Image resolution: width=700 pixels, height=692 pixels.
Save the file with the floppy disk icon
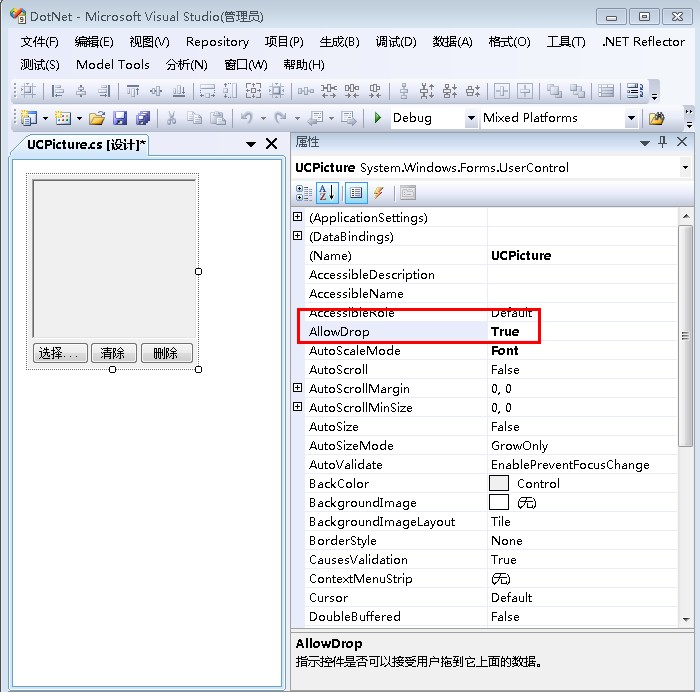pyautogui.click(x=120, y=118)
